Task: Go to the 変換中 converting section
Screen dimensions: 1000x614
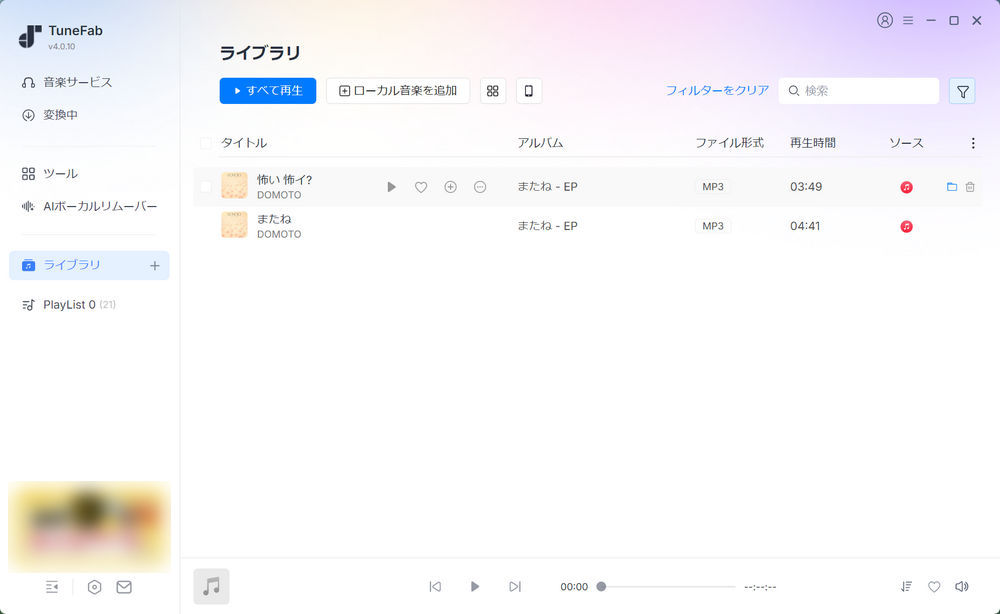Action: (50, 115)
